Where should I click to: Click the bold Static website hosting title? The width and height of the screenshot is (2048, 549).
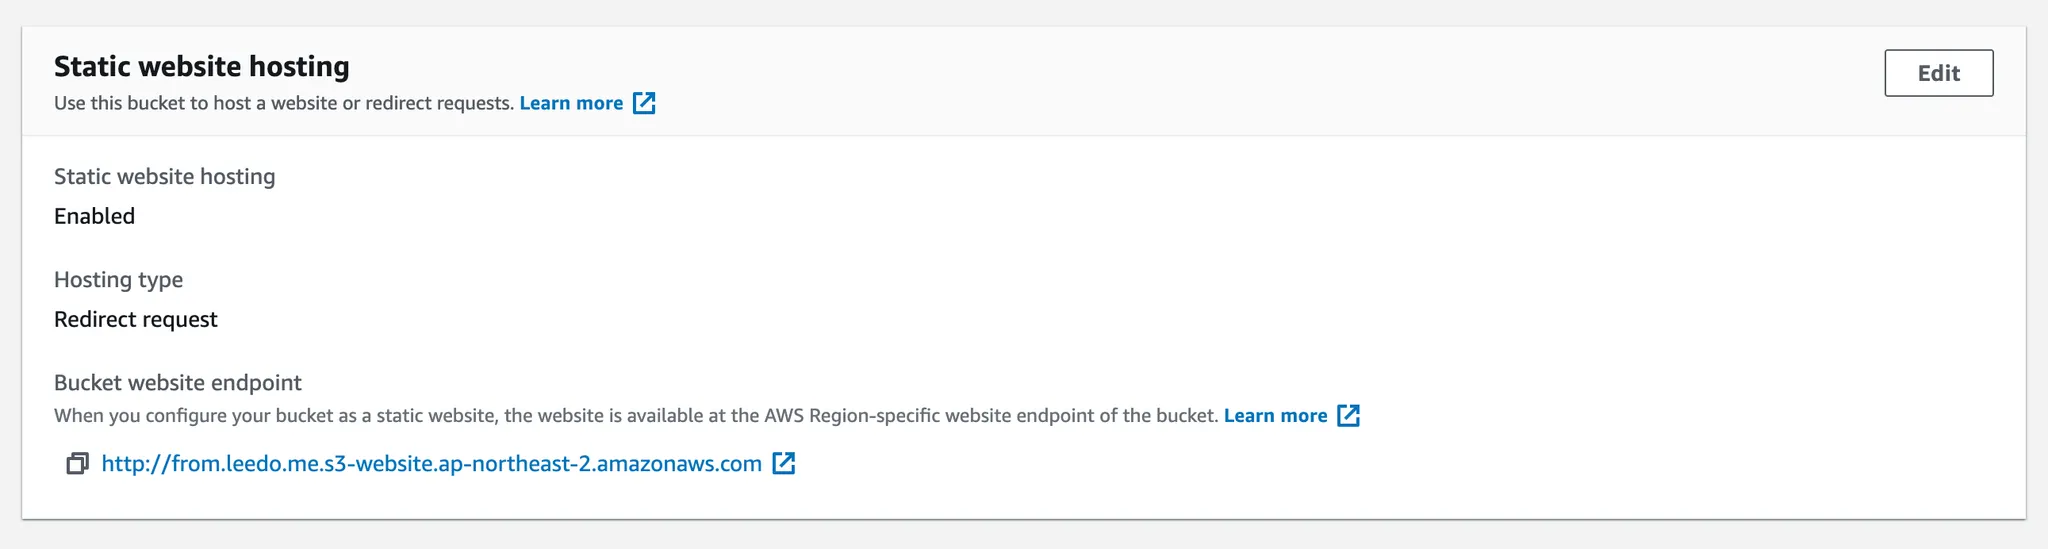point(201,66)
